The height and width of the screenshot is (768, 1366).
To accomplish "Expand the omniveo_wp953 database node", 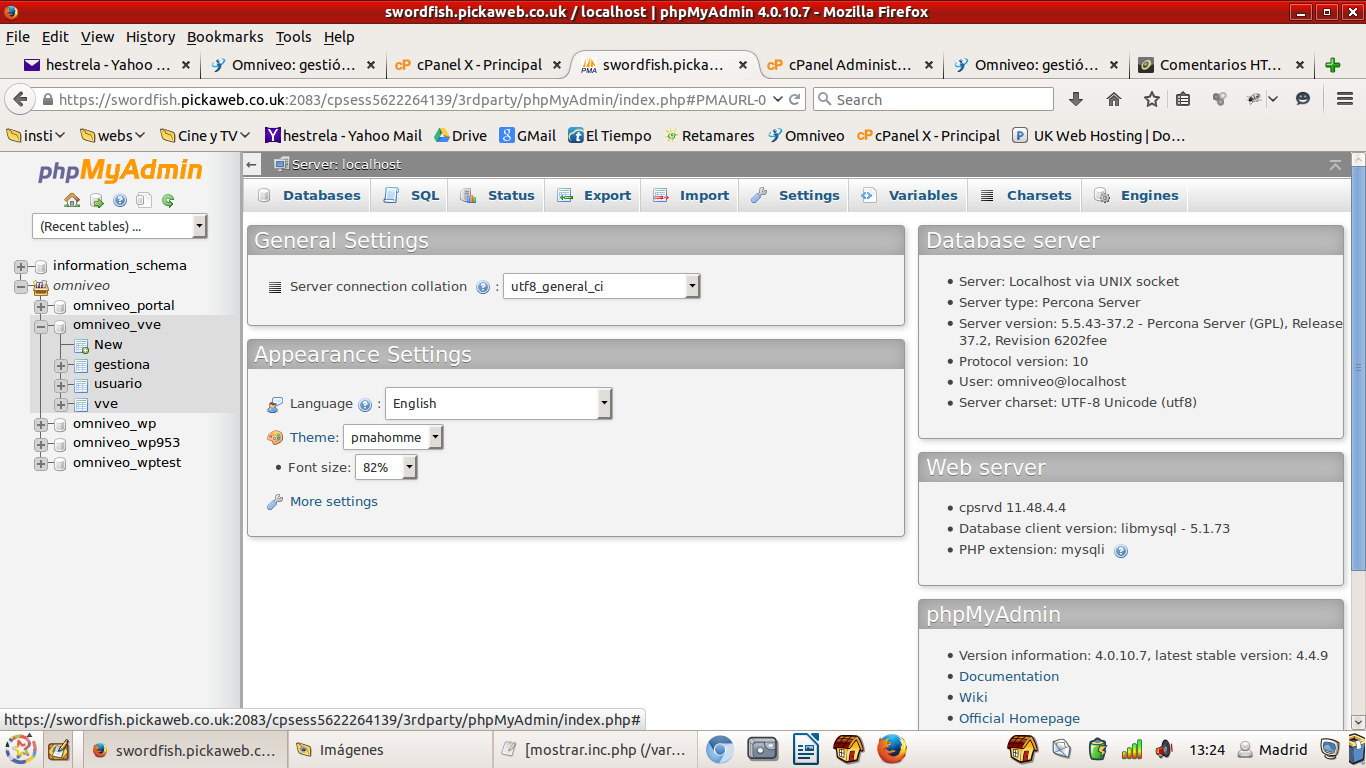I will pyautogui.click(x=41, y=443).
